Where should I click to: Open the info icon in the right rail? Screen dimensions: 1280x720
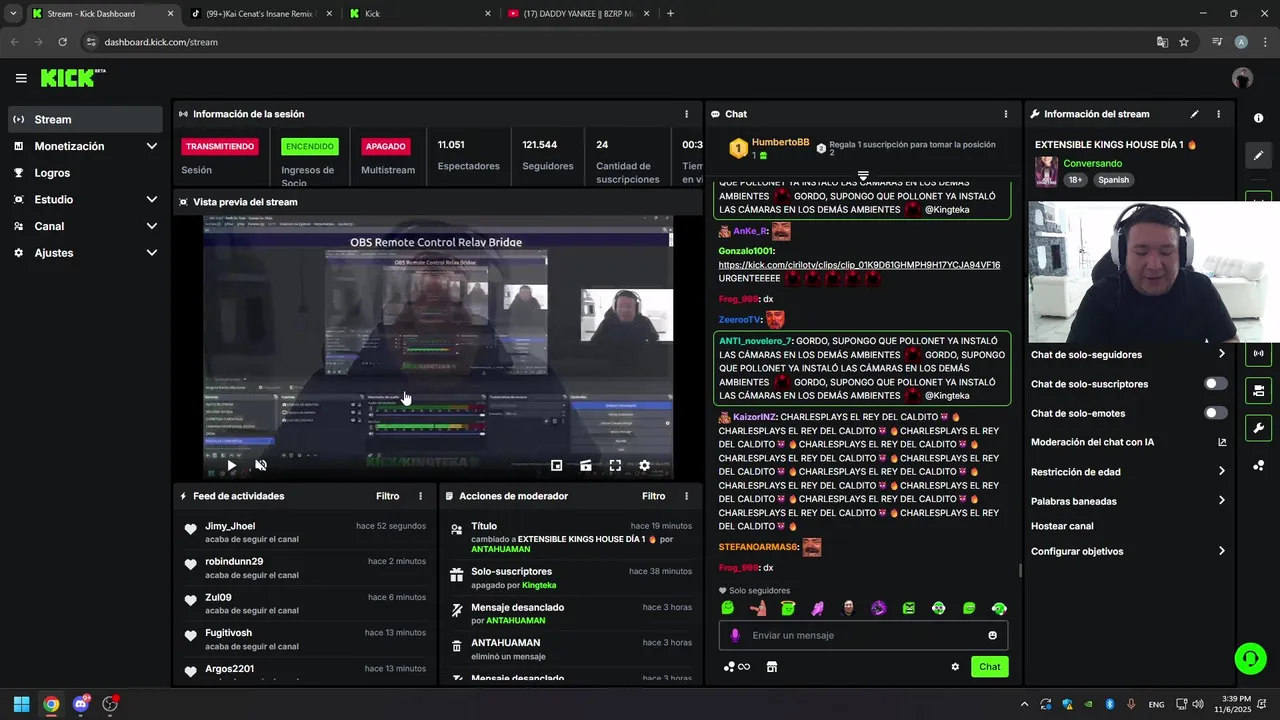click(x=1258, y=118)
